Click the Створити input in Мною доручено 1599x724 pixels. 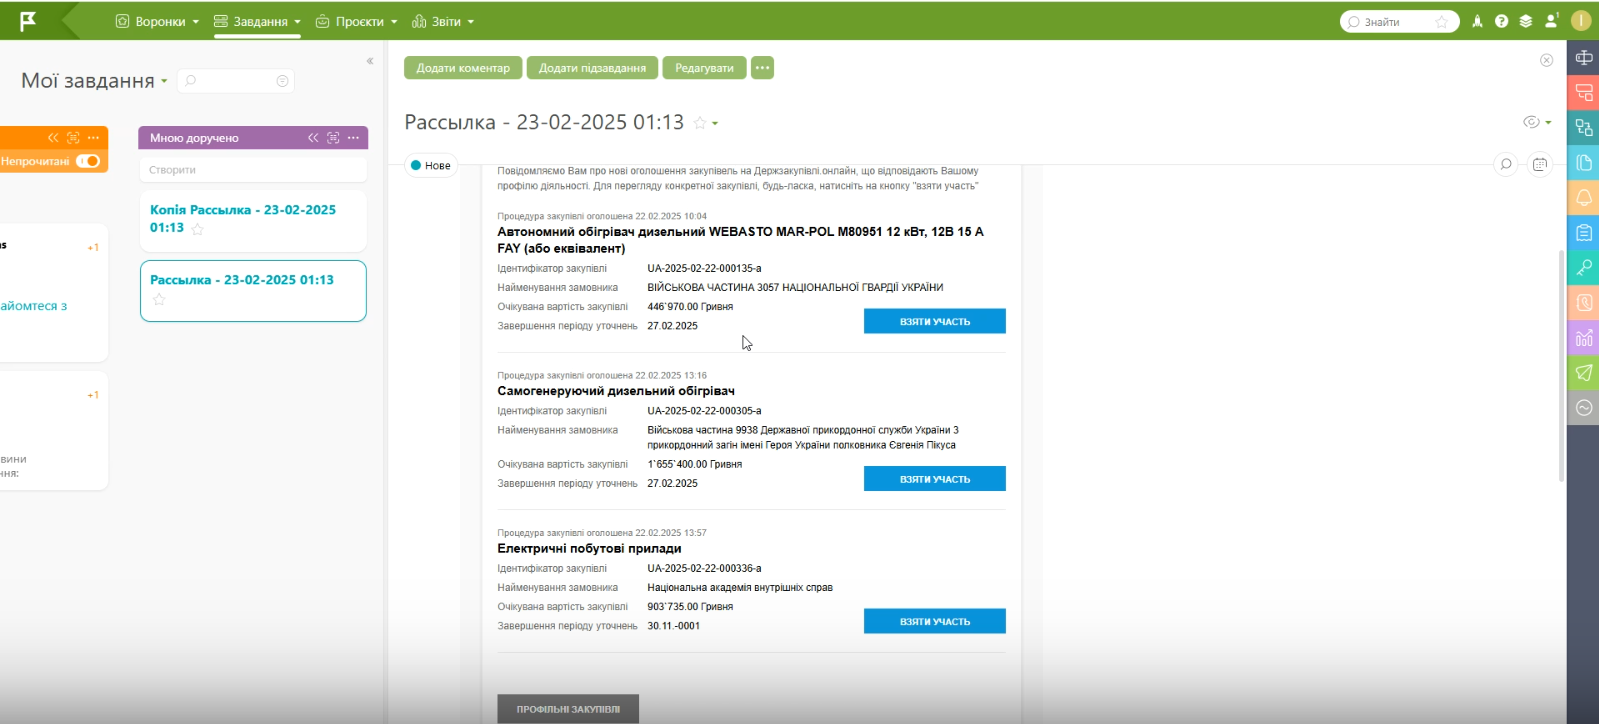pos(253,170)
